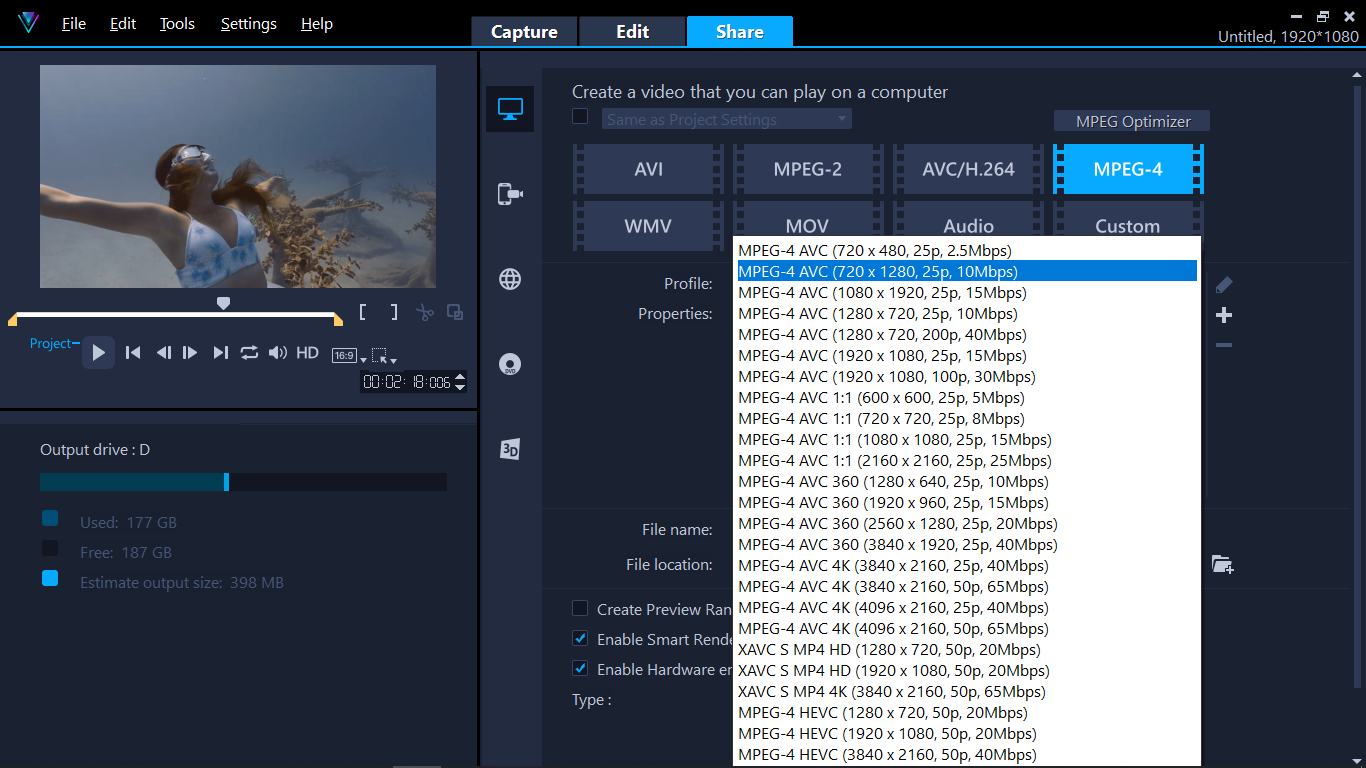Click the MPEG Optimizer button
This screenshot has width=1366, height=768.
pos(1132,121)
